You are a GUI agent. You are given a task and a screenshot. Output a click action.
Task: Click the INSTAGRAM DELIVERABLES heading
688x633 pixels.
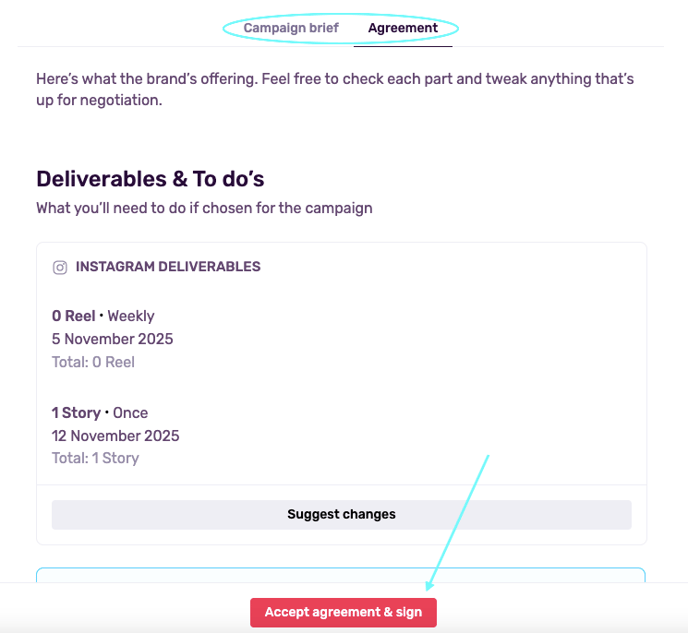tap(167, 267)
